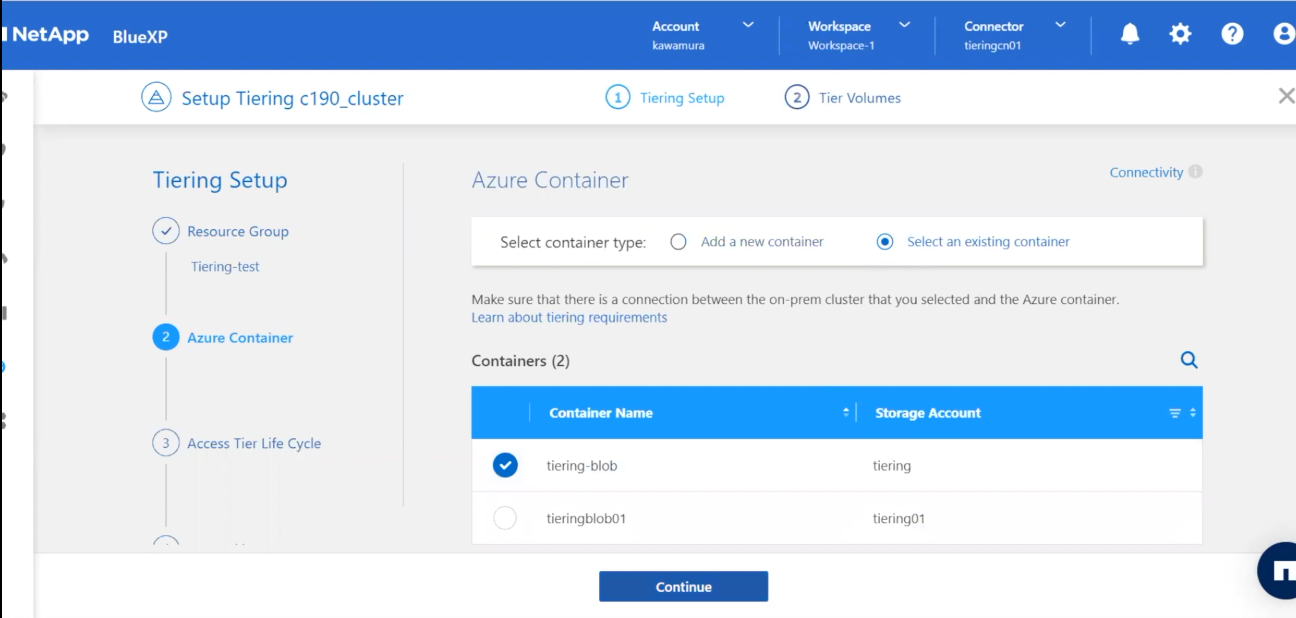1296x618 pixels.
Task: Click the Connectivity link
Action: (x=1146, y=172)
